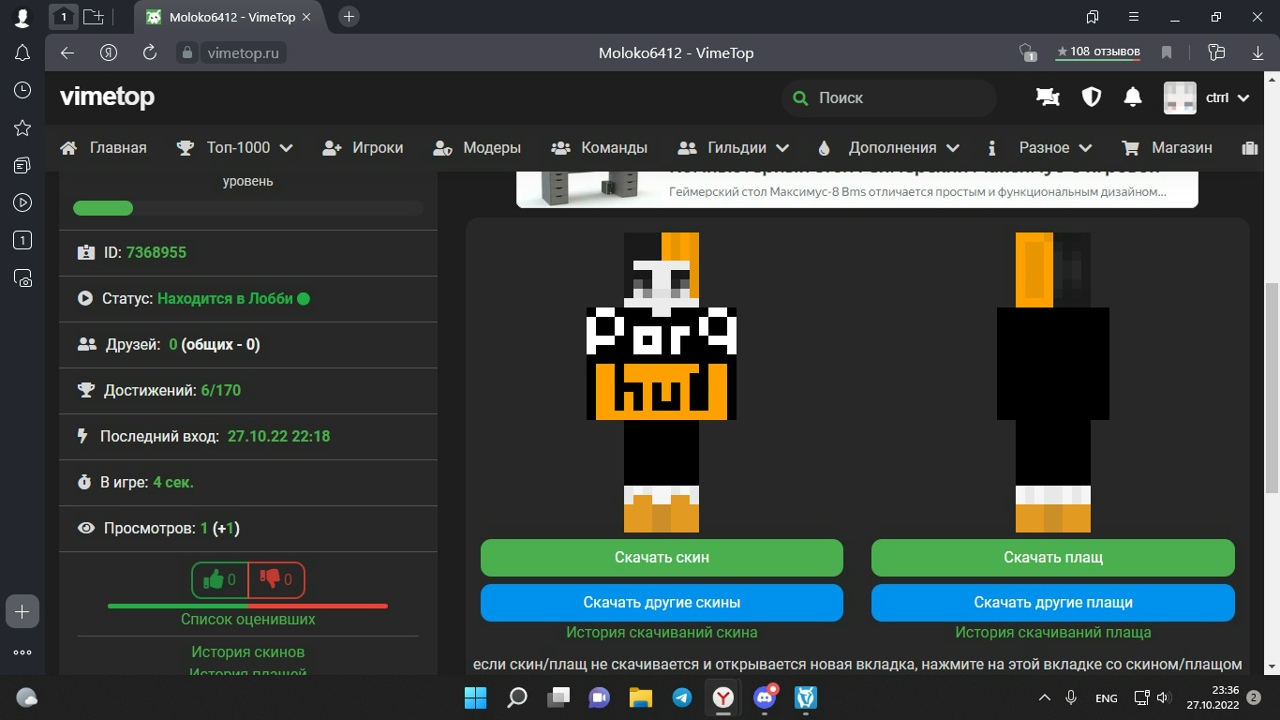1280x720 pixels.
Task: Go to the Игроки menu item
Action: [363, 148]
